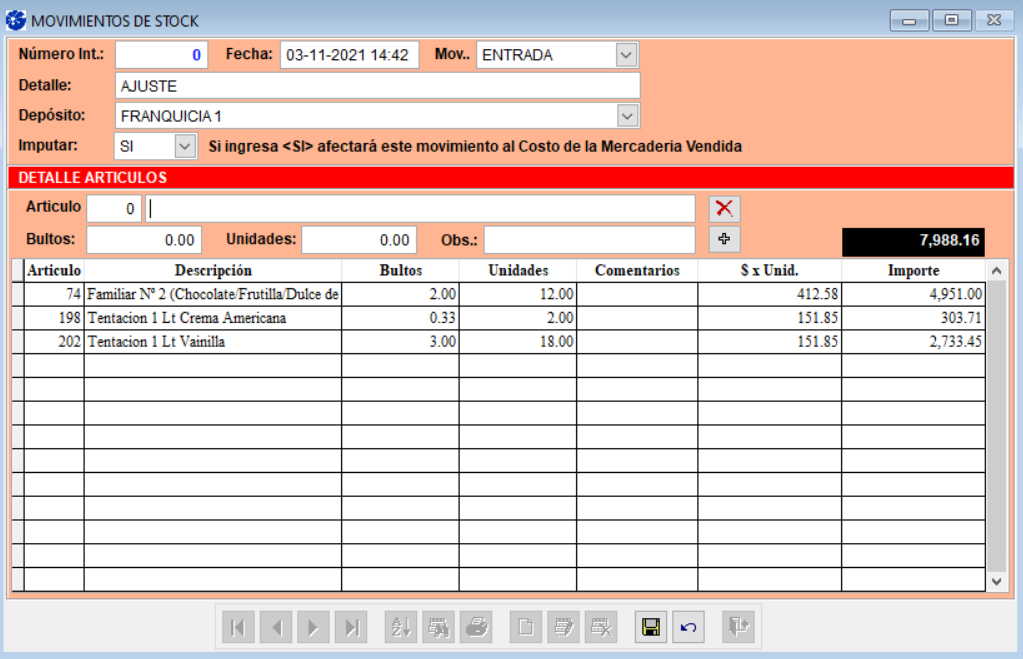Click the Obs. input field
The width and height of the screenshot is (1023, 659).
click(589, 240)
